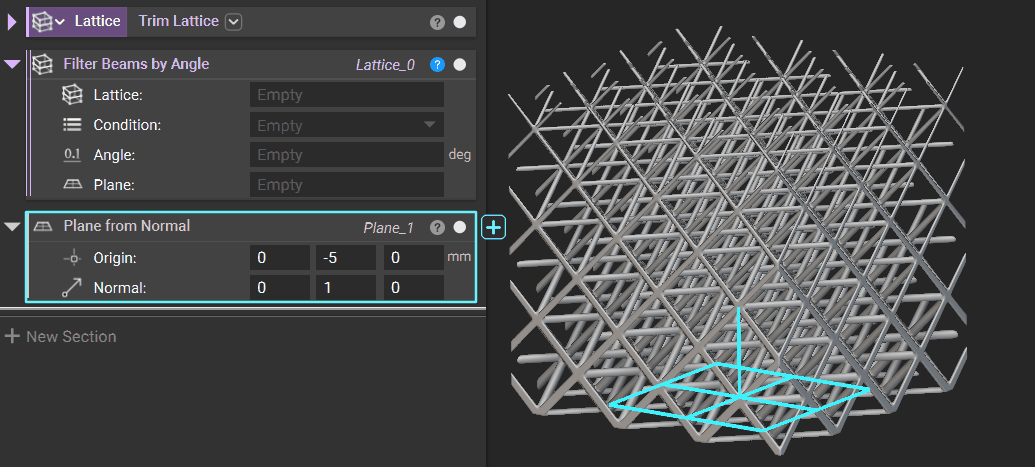Click the Angle input field

[346, 155]
